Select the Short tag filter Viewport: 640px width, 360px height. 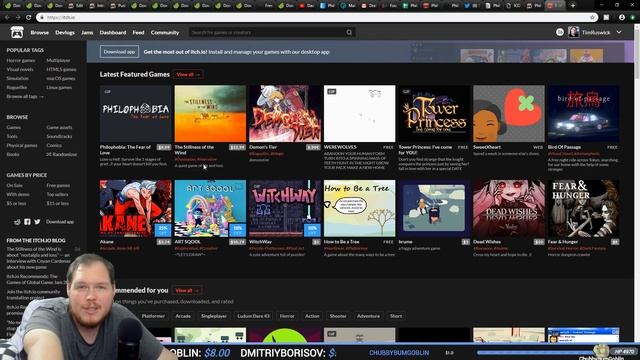click(396, 316)
